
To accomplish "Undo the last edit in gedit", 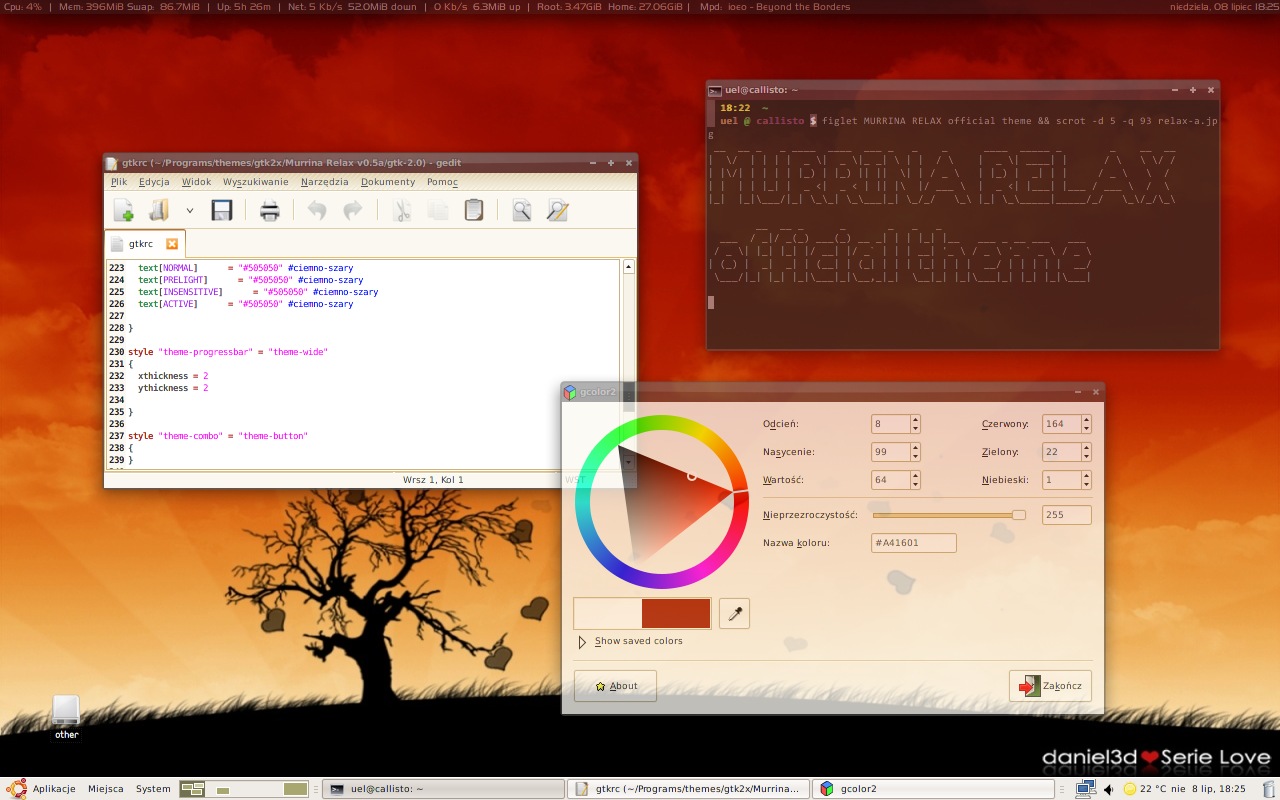I will pyautogui.click(x=316, y=210).
